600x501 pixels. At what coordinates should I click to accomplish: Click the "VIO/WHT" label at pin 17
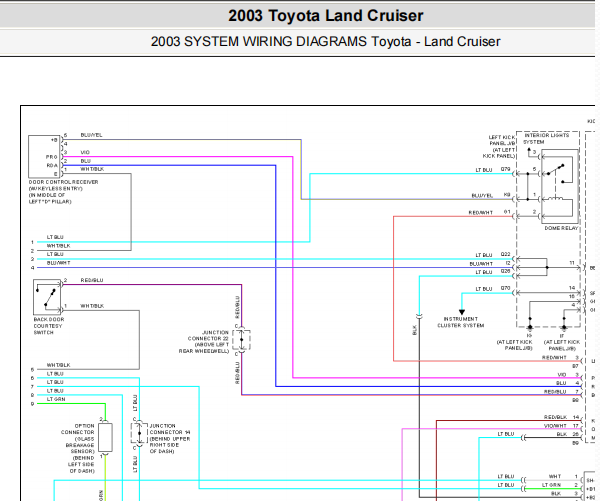point(555,426)
